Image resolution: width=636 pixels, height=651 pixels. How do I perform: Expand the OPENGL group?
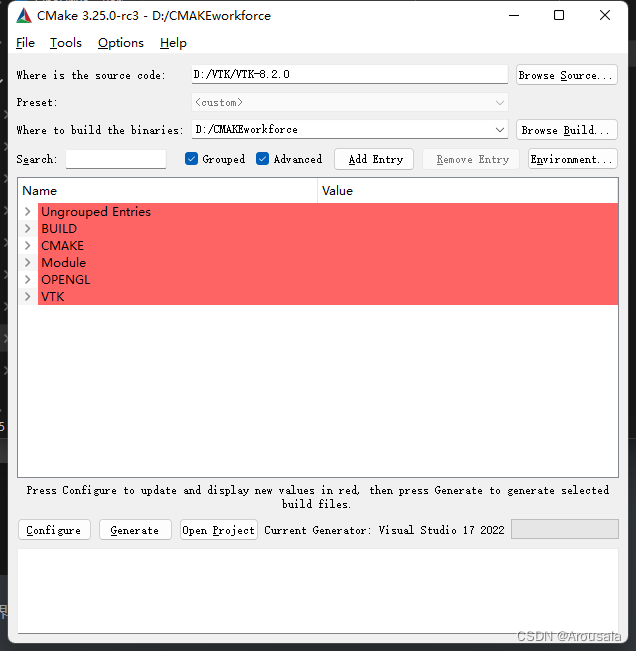[x=28, y=280]
